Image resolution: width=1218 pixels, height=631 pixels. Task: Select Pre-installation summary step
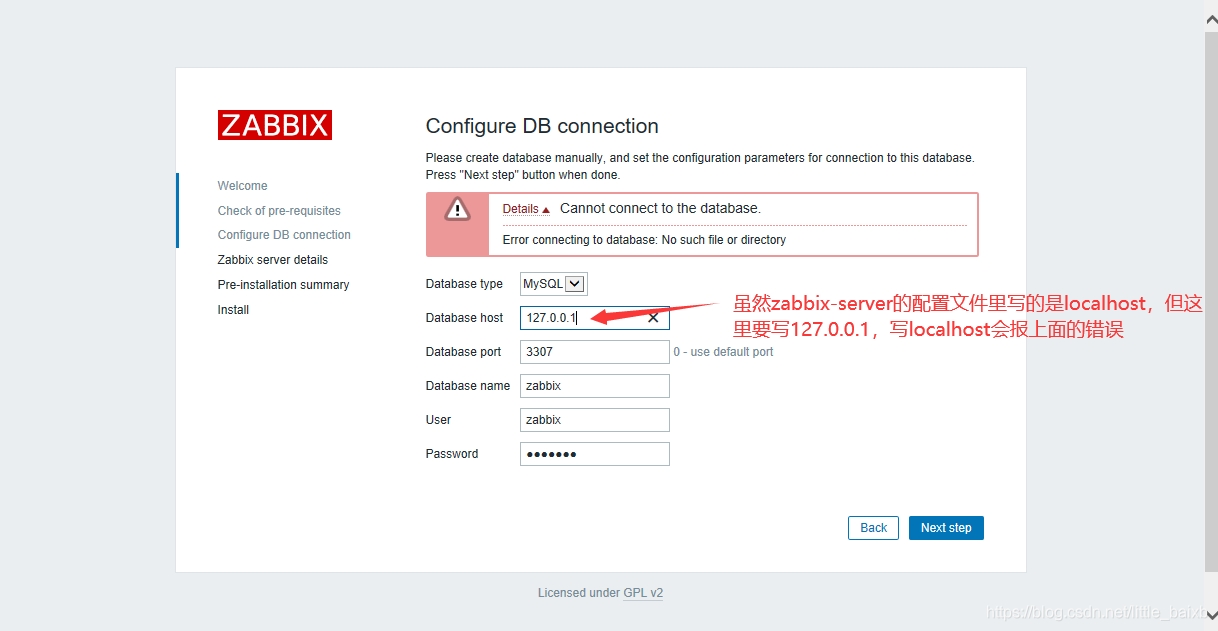[283, 285]
